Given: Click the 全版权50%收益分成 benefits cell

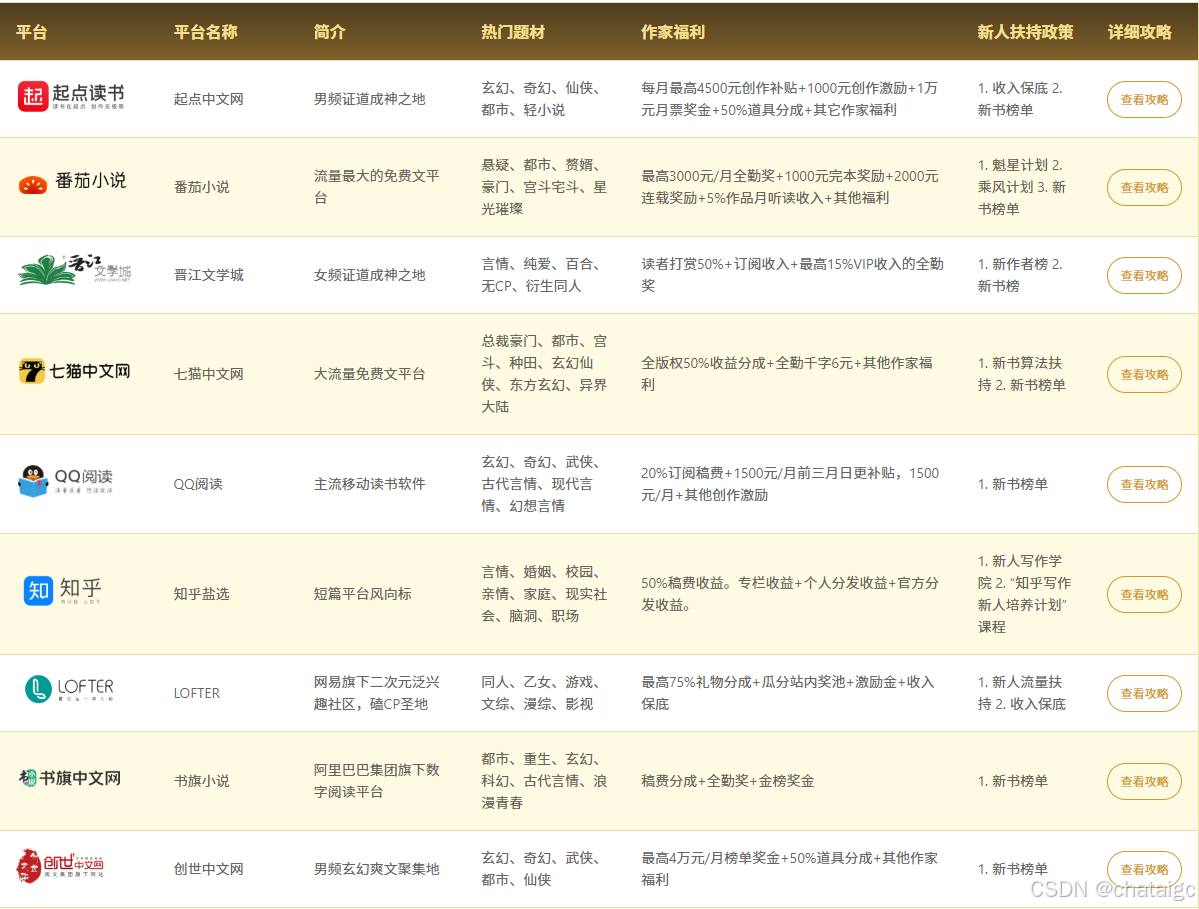Looking at the screenshot, I should pos(787,375).
